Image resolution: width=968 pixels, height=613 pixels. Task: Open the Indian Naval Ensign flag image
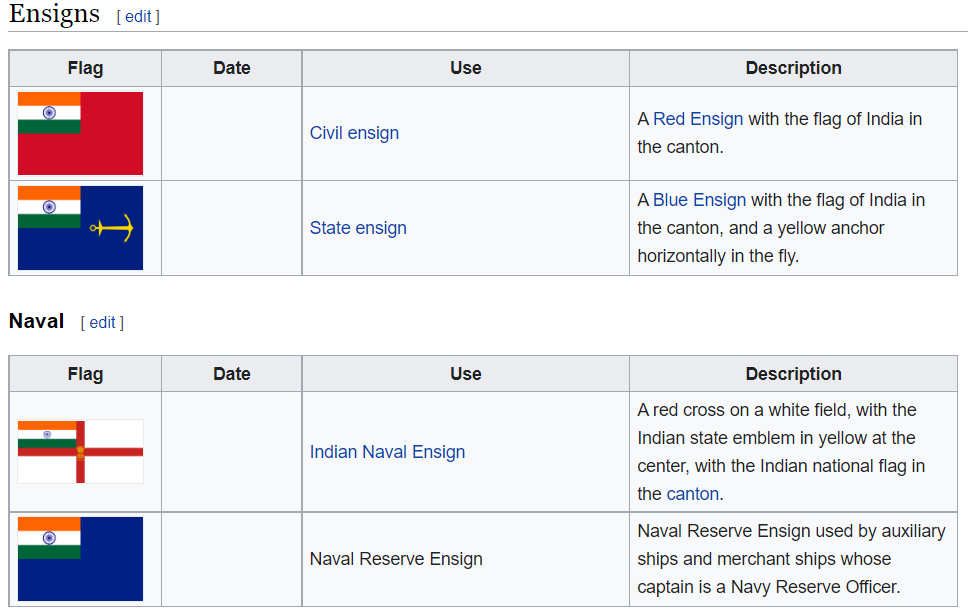click(80, 451)
